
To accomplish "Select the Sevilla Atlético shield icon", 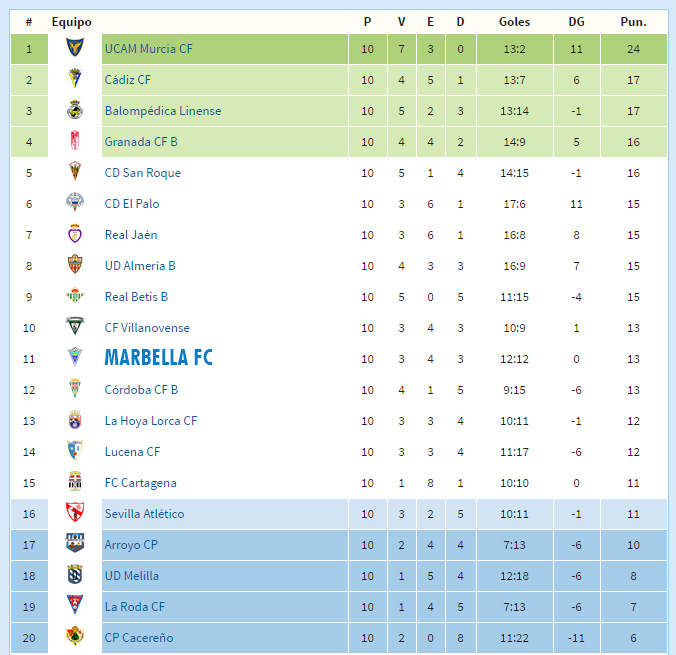I will click(75, 512).
